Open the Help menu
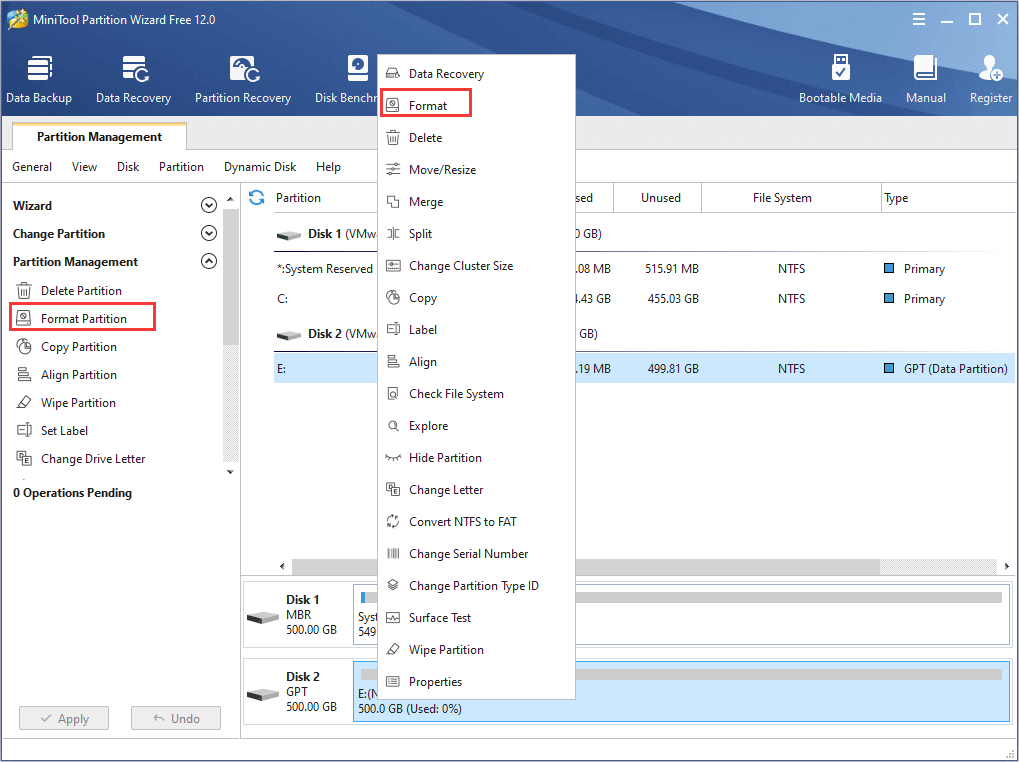This screenshot has width=1019, height=762. pyautogui.click(x=328, y=167)
